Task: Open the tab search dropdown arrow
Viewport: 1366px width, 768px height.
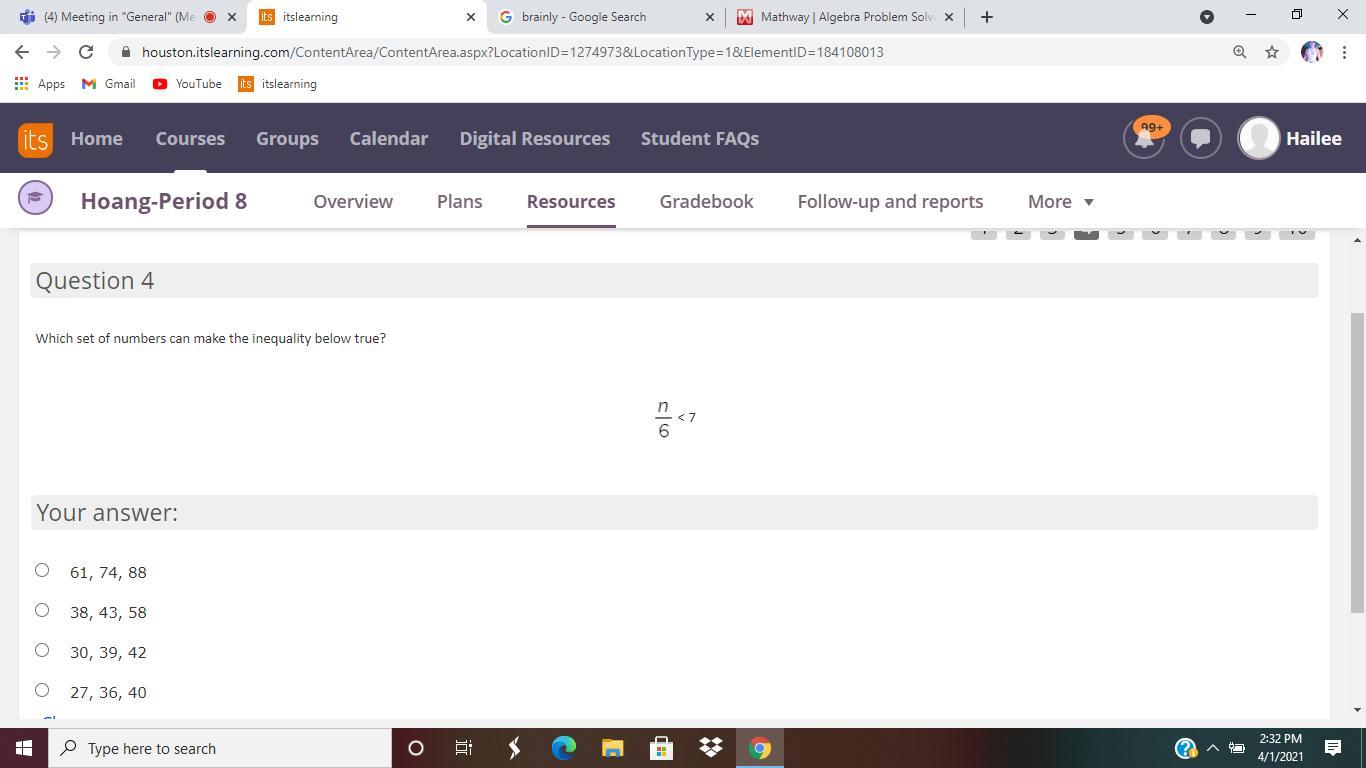Action: [x=1207, y=17]
